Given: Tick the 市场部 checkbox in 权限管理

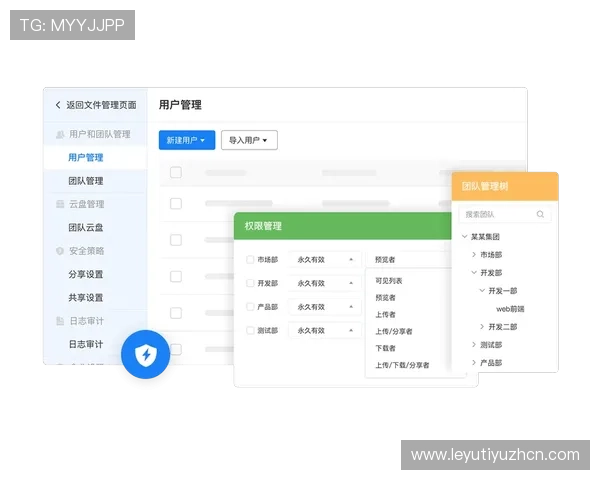Looking at the screenshot, I should pos(250,260).
